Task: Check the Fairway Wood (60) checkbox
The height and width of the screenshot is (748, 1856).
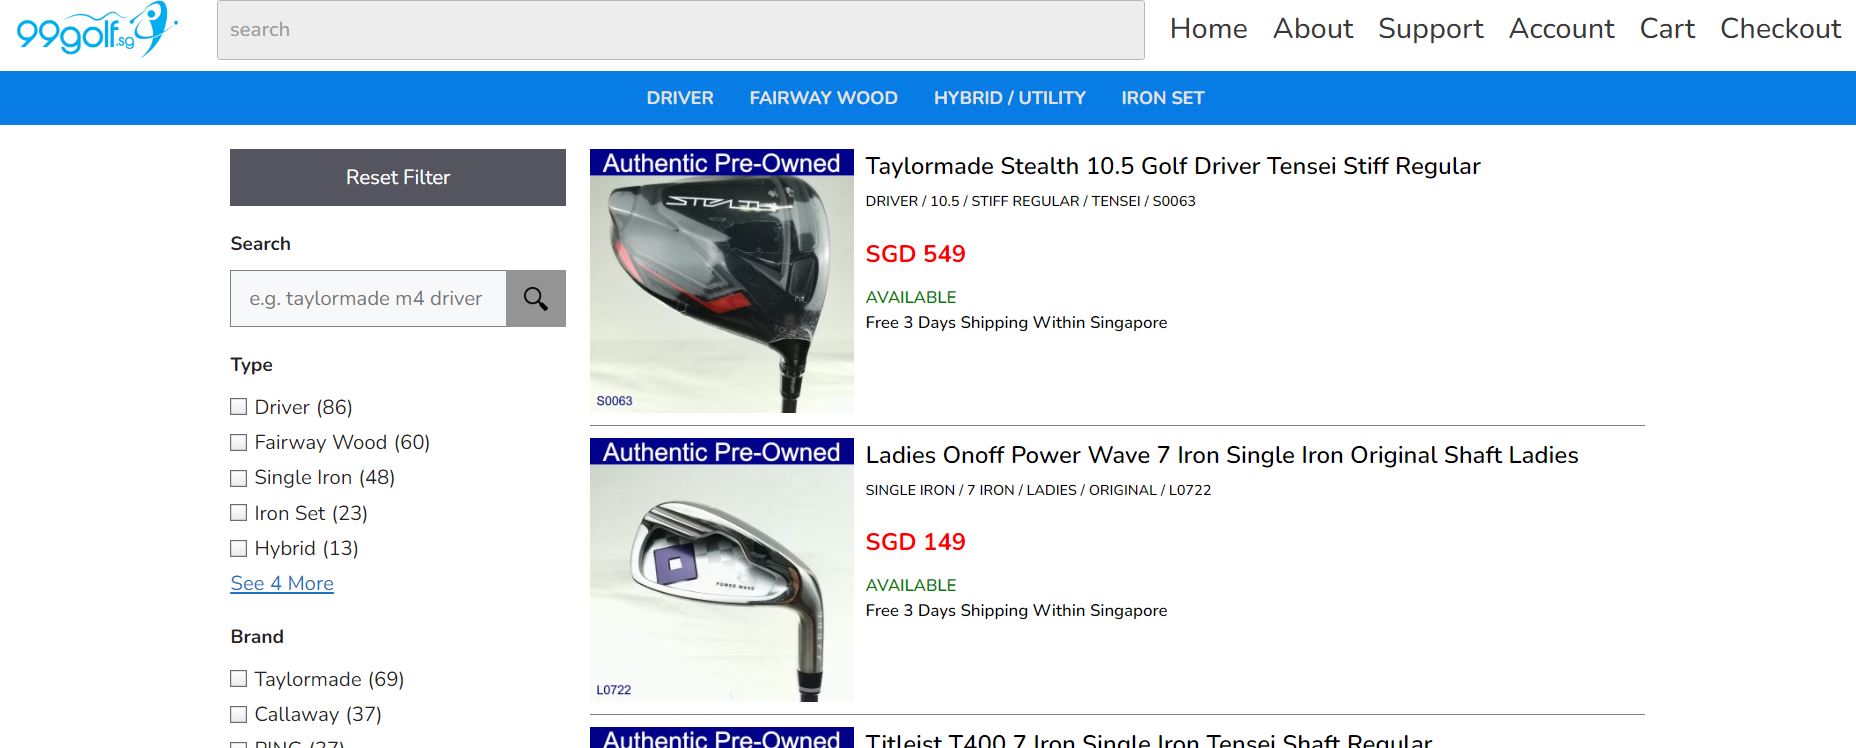Action: pyautogui.click(x=238, y=442)
